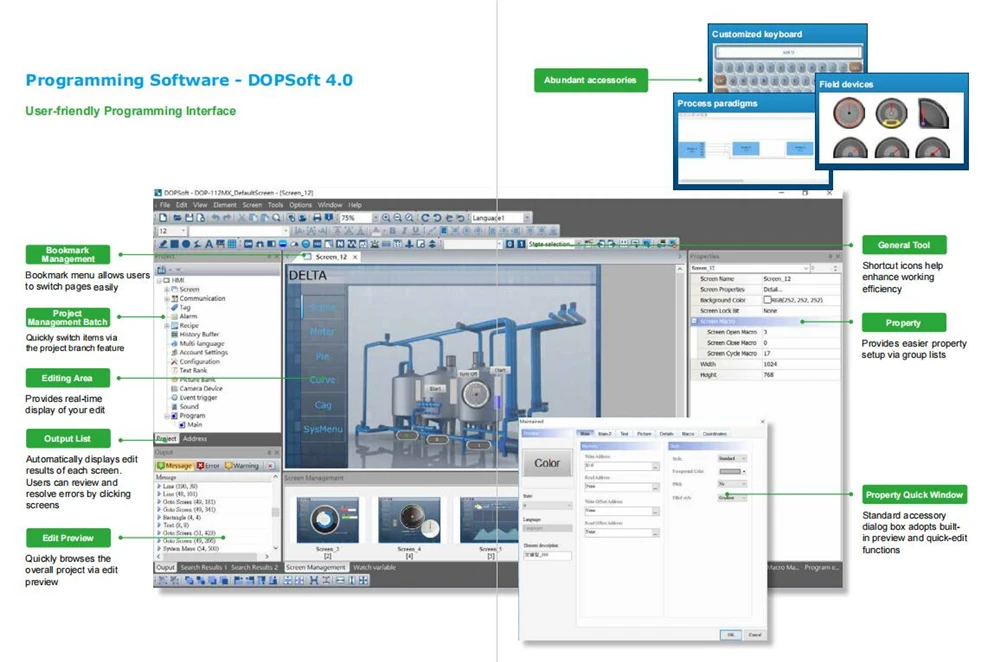Open the Language1 dropdown
The height and width of the screenshot is (662, 1000).
527,217
